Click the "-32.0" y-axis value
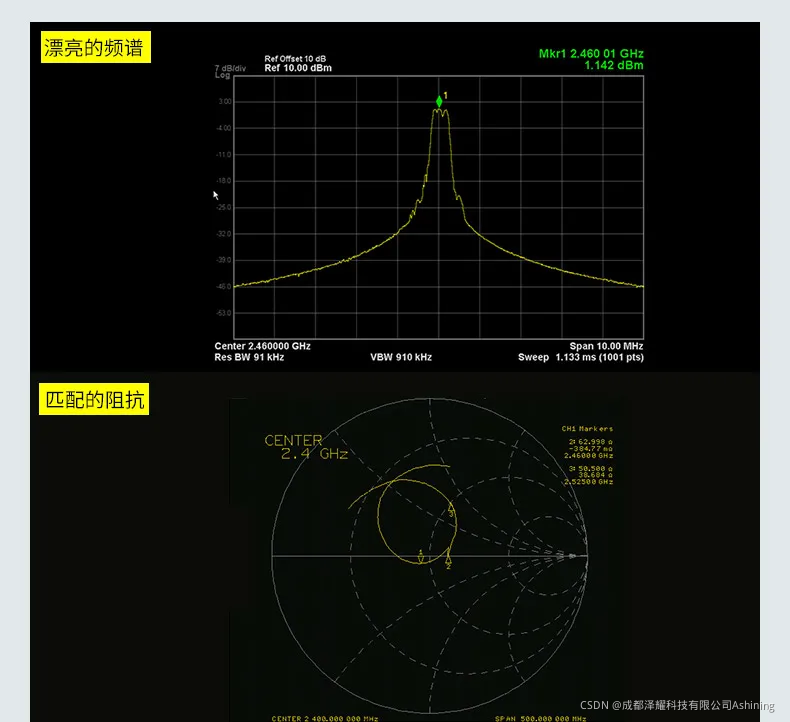 click(x=224, y=234)
